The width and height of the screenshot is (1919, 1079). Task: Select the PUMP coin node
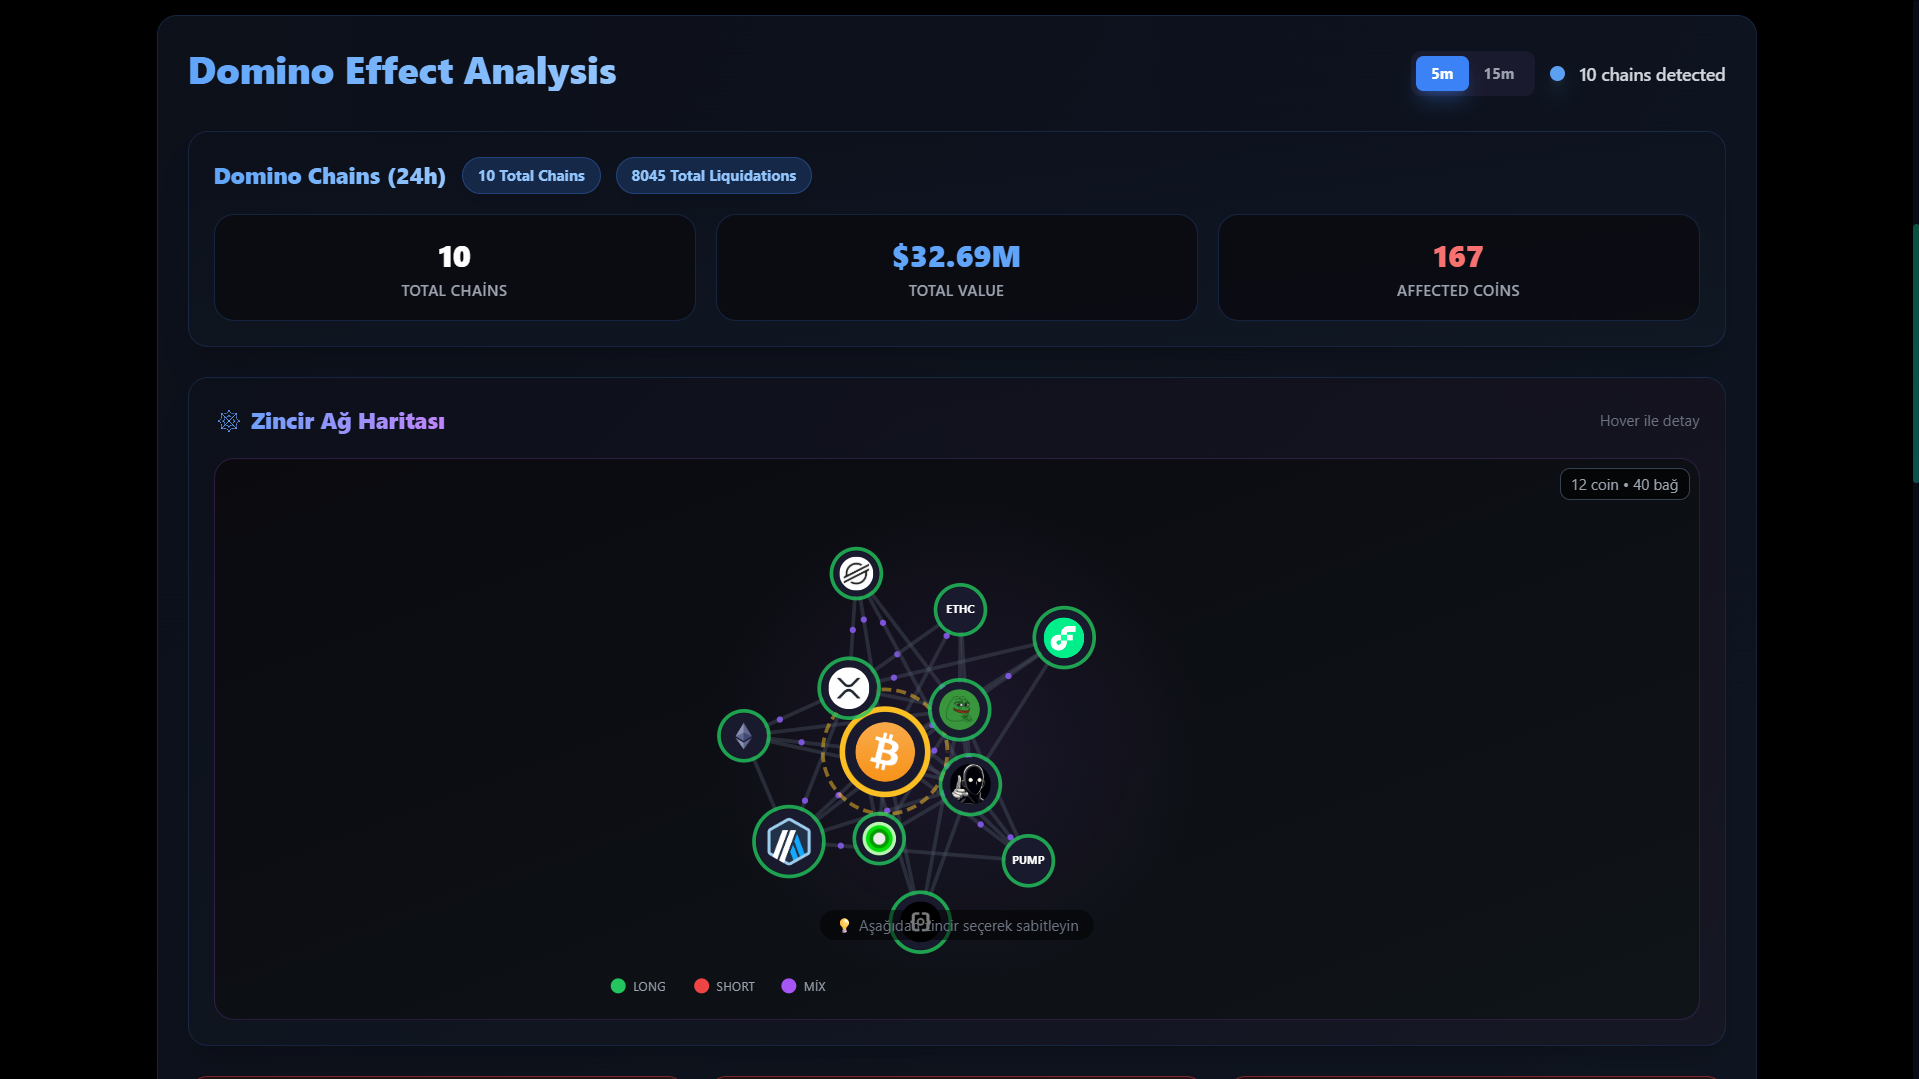coord(1027,860)
